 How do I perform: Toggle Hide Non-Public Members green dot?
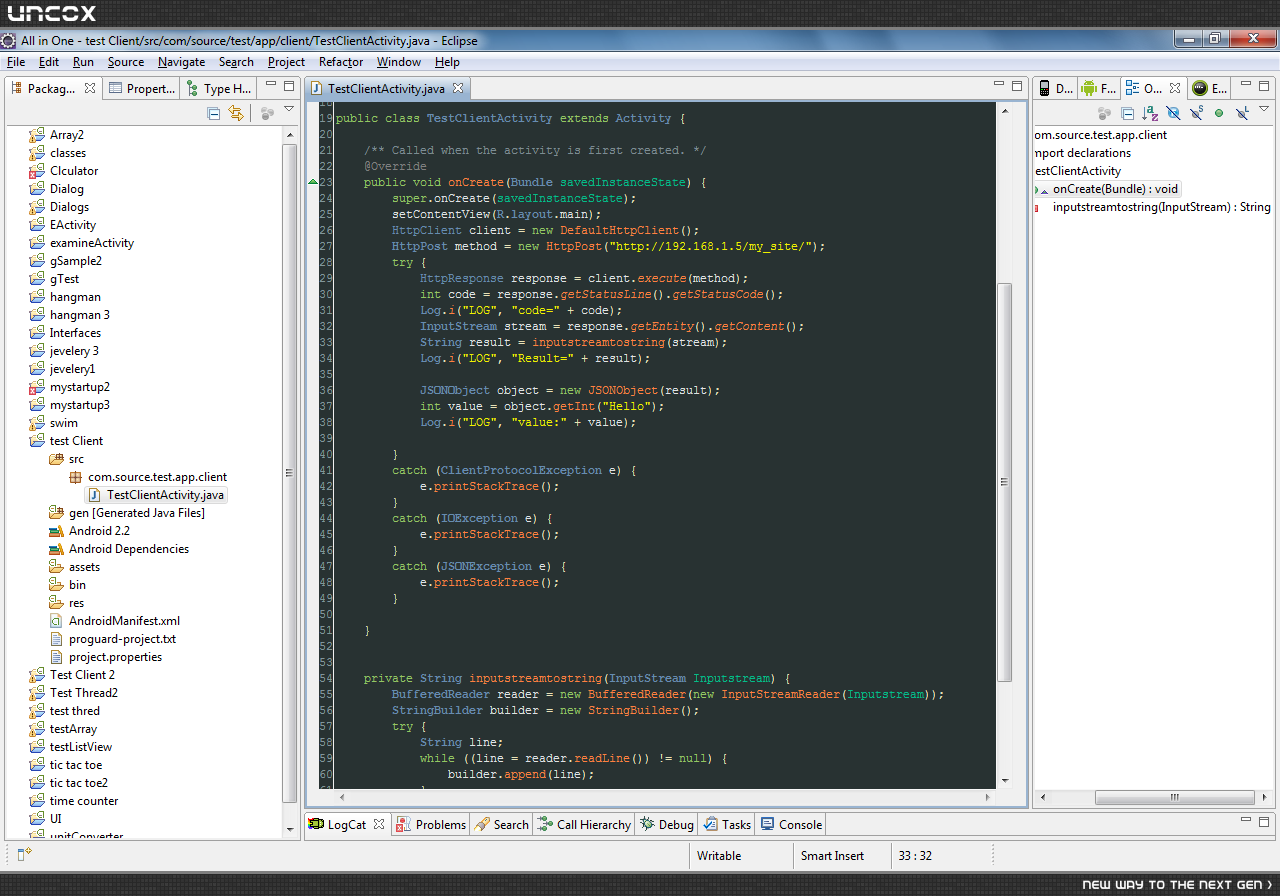coord(1219,113)
